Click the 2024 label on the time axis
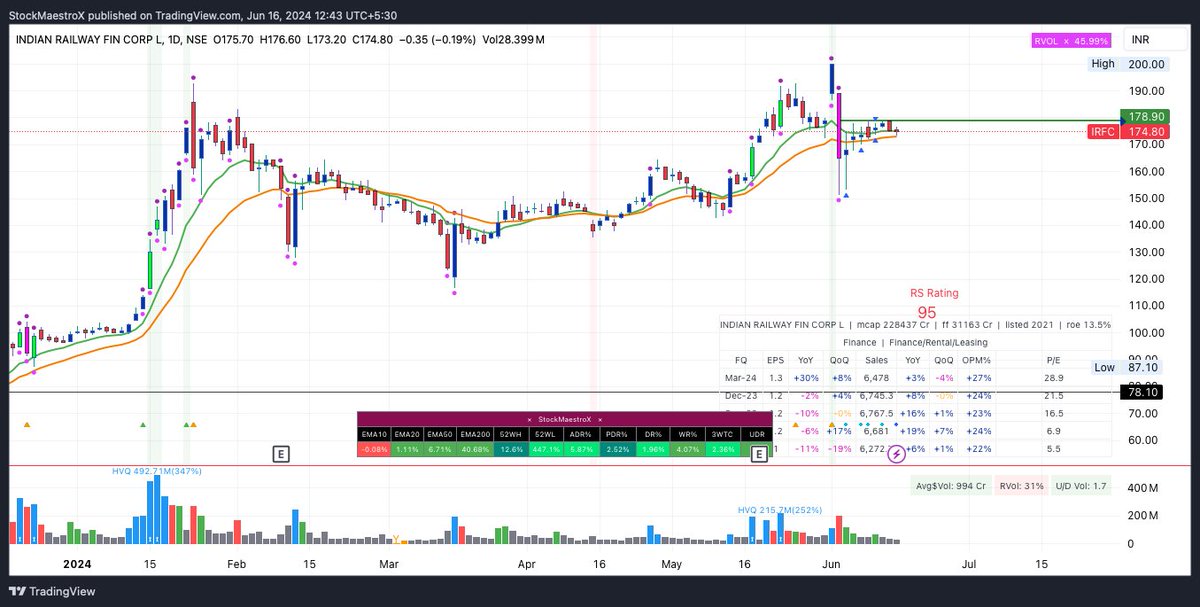 77,564
